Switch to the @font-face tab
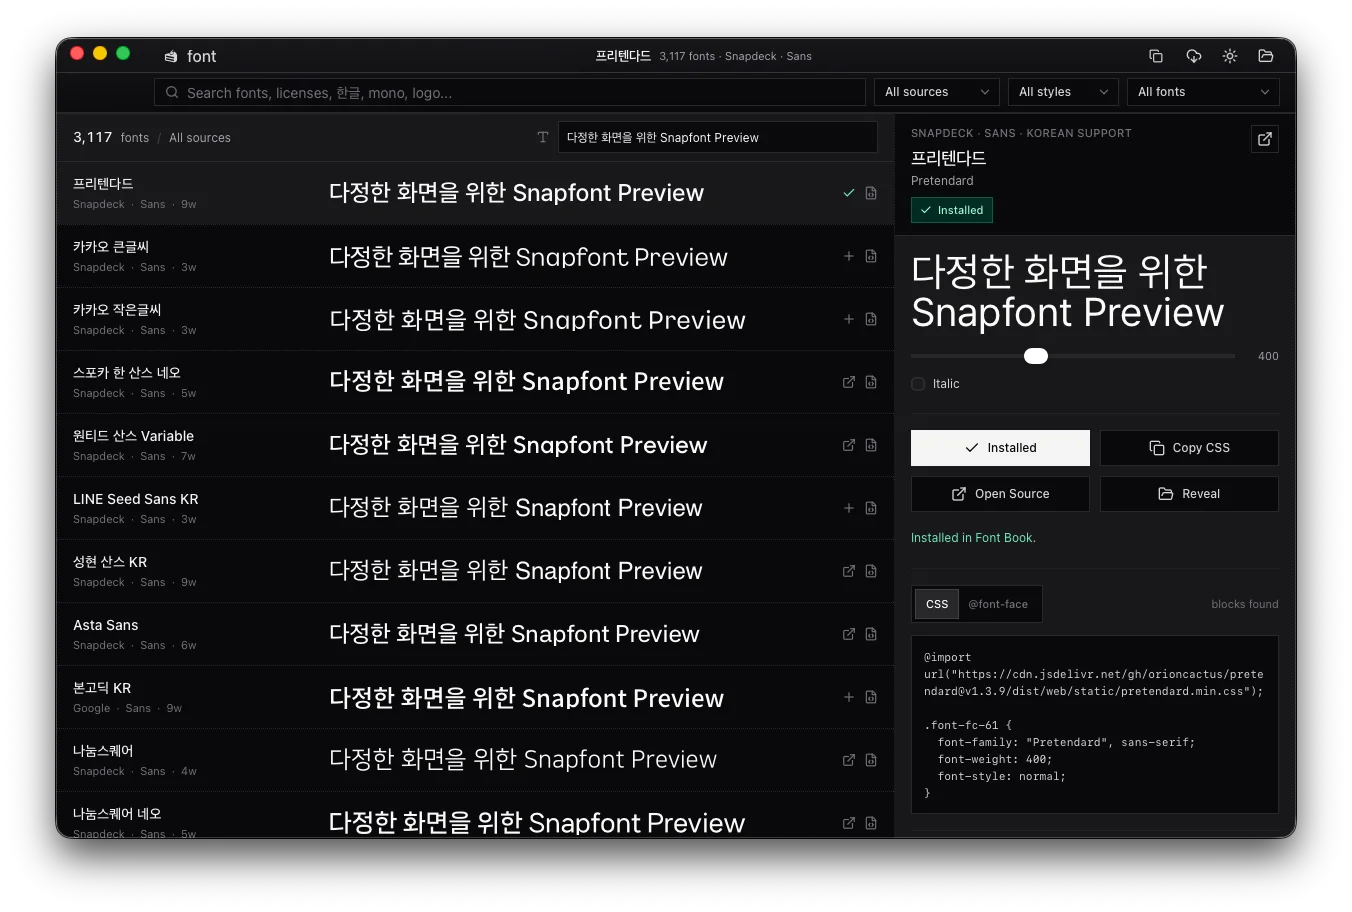The image size is (1352, 912). tap(998, 604)
